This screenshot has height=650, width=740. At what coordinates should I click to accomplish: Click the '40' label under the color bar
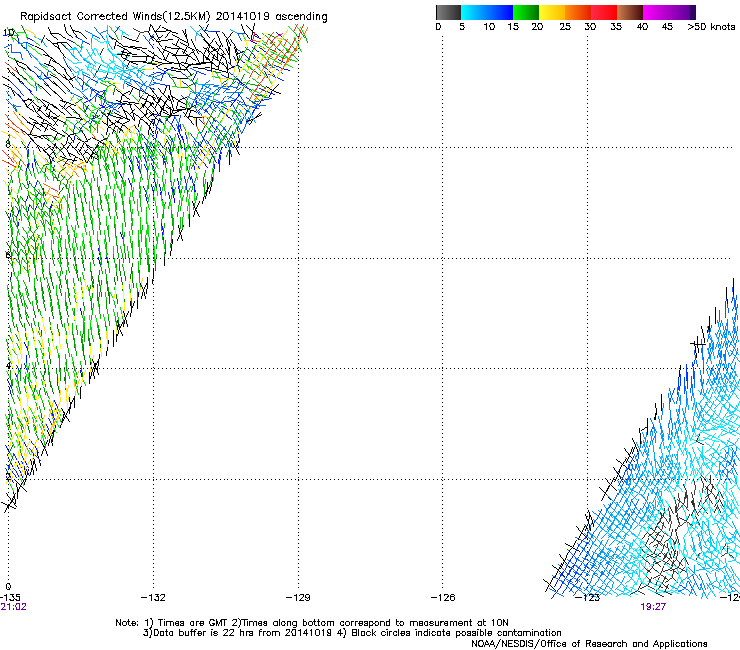tap(642, 27)
